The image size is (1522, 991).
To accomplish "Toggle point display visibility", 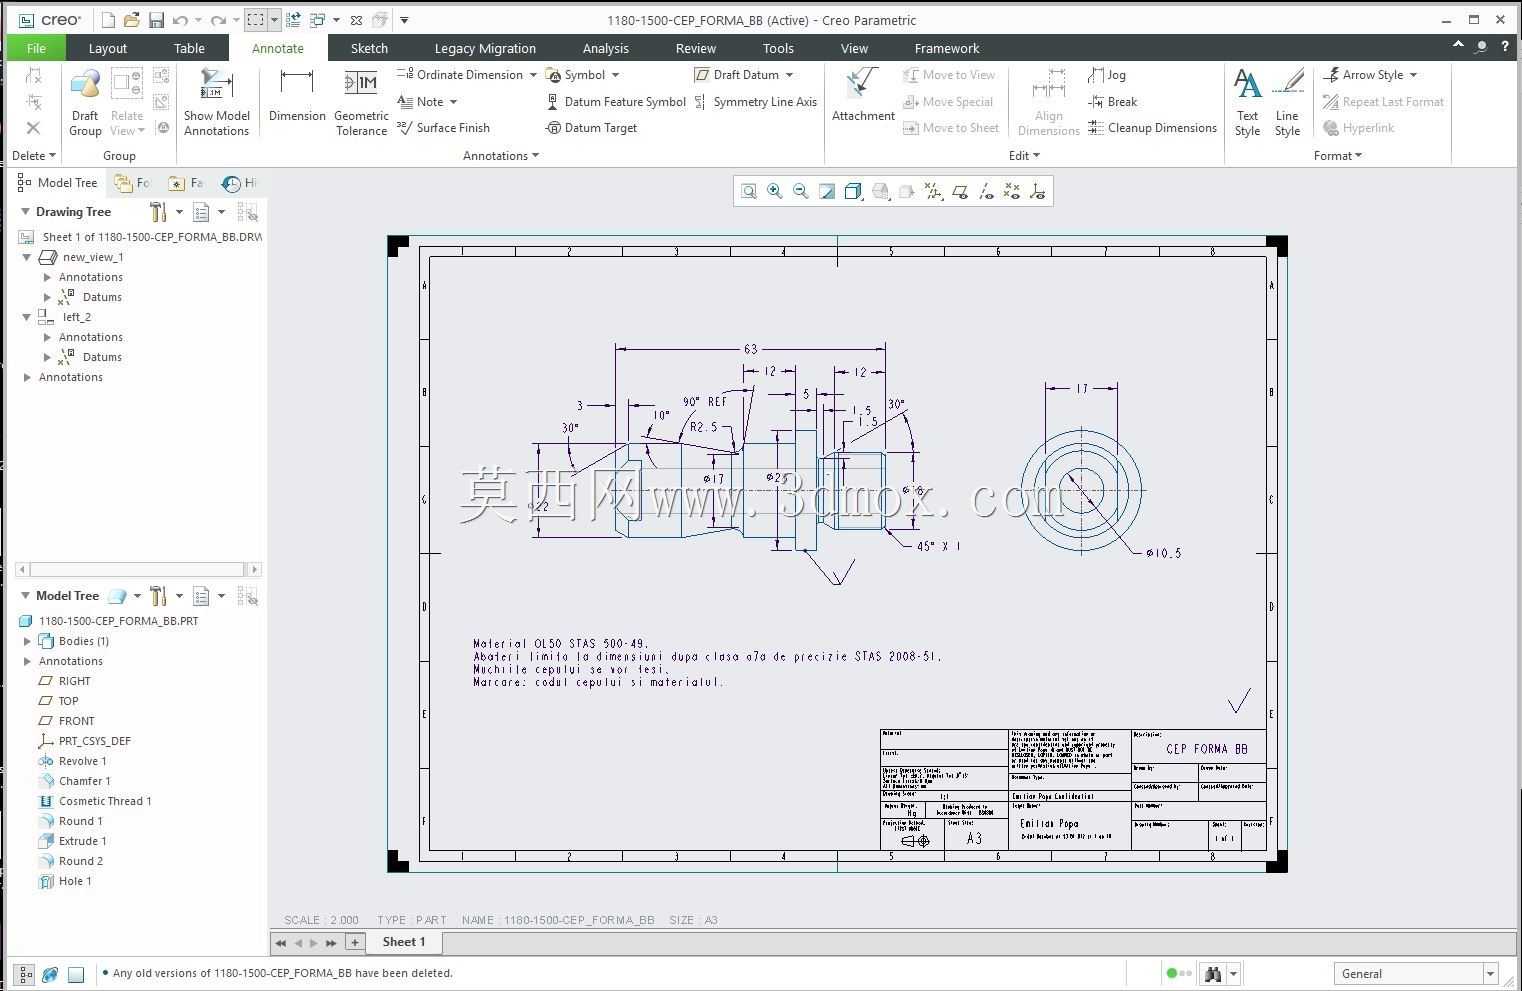I will 1011,191.
